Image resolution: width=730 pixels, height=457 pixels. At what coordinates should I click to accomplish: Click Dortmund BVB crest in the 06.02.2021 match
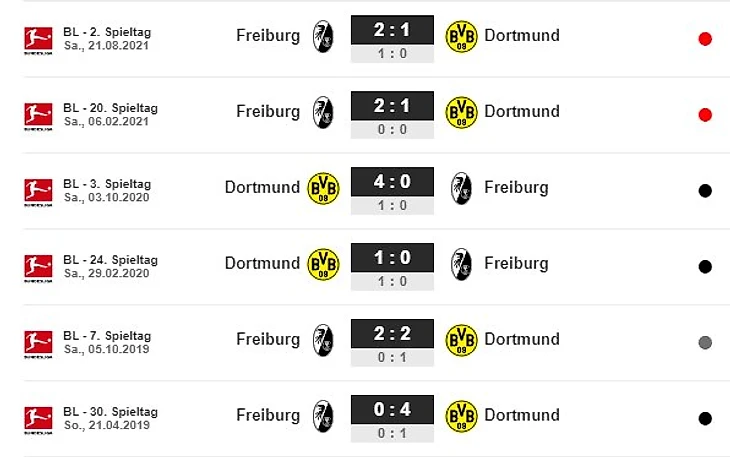[461, 111]
